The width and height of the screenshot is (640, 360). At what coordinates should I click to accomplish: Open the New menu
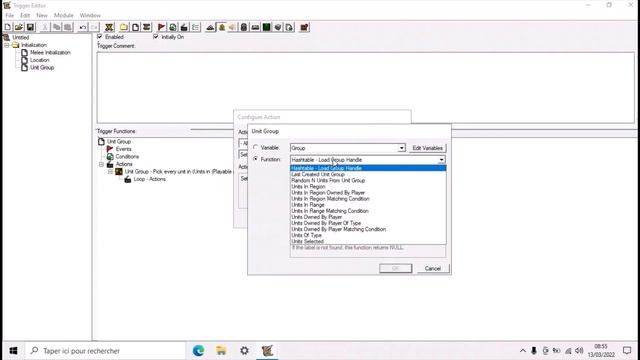42,15
